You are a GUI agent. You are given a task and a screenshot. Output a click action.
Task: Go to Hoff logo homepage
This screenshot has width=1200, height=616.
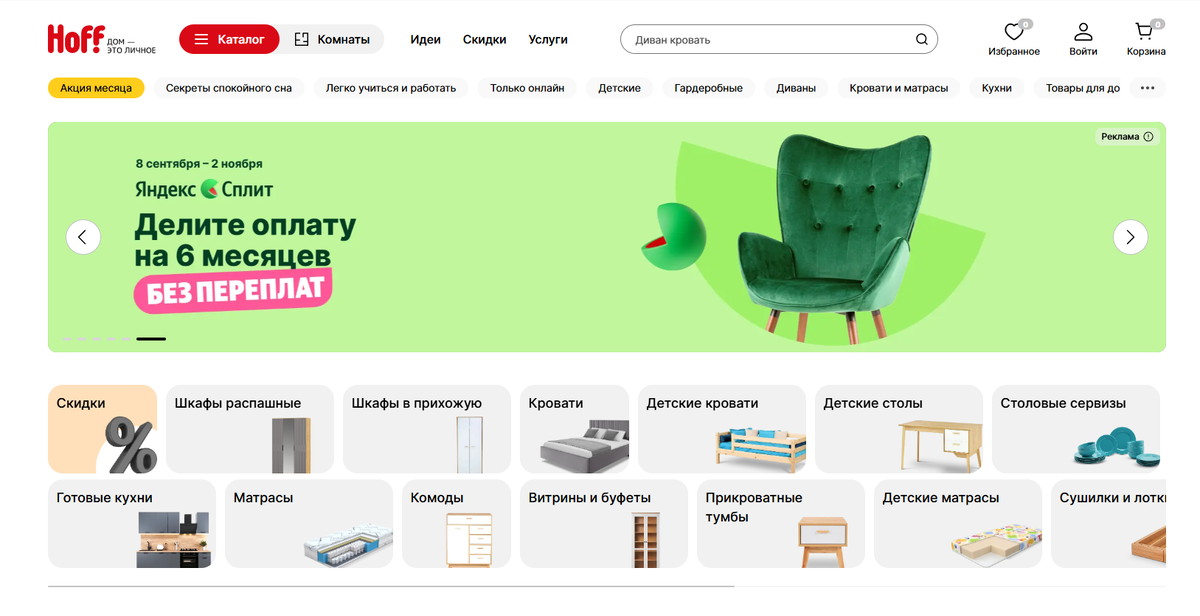102,39
